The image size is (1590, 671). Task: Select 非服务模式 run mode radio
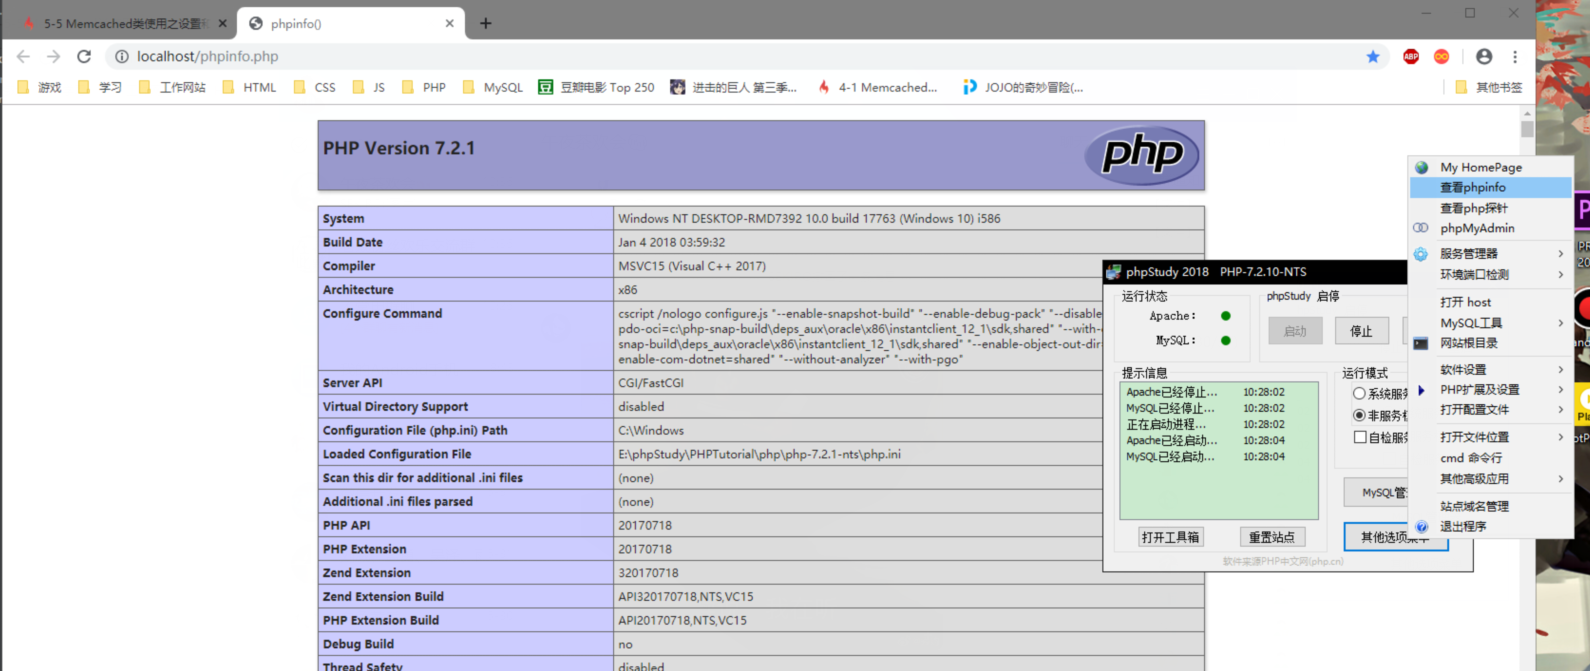(1359, 415)
